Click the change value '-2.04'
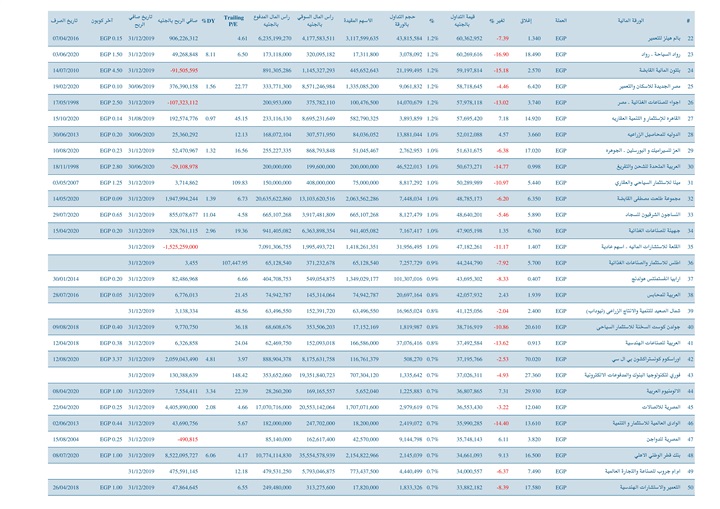This screenshot has width=720, height=509. point(502,312)
